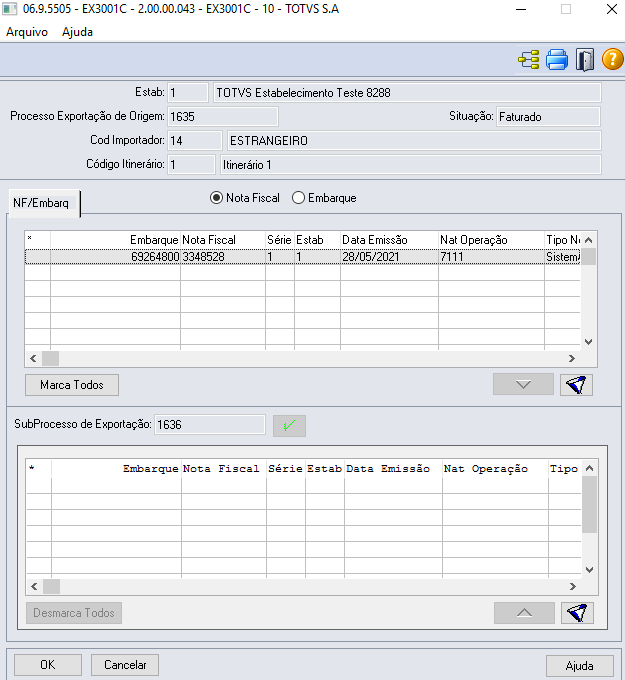Open the orange question mark help icon
The width and height of the screenshot is (625, 680).
612,59
